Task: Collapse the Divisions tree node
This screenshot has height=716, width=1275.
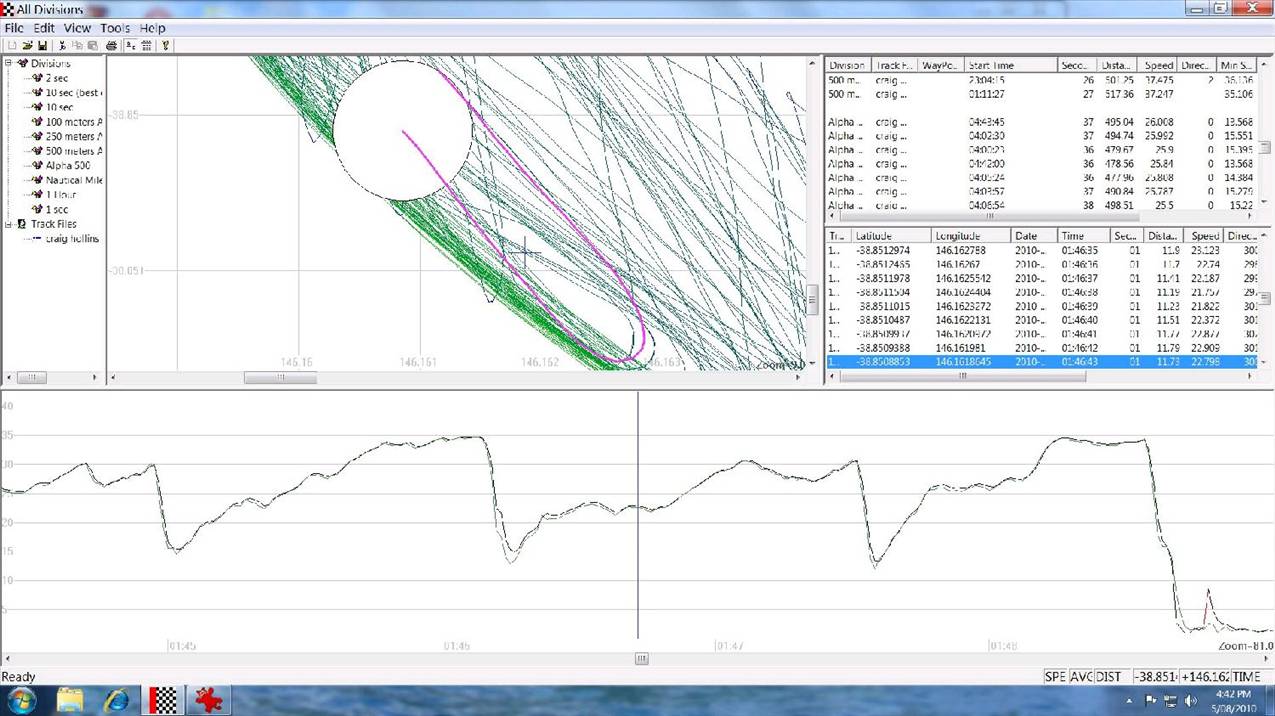Action: pos(9,64)
